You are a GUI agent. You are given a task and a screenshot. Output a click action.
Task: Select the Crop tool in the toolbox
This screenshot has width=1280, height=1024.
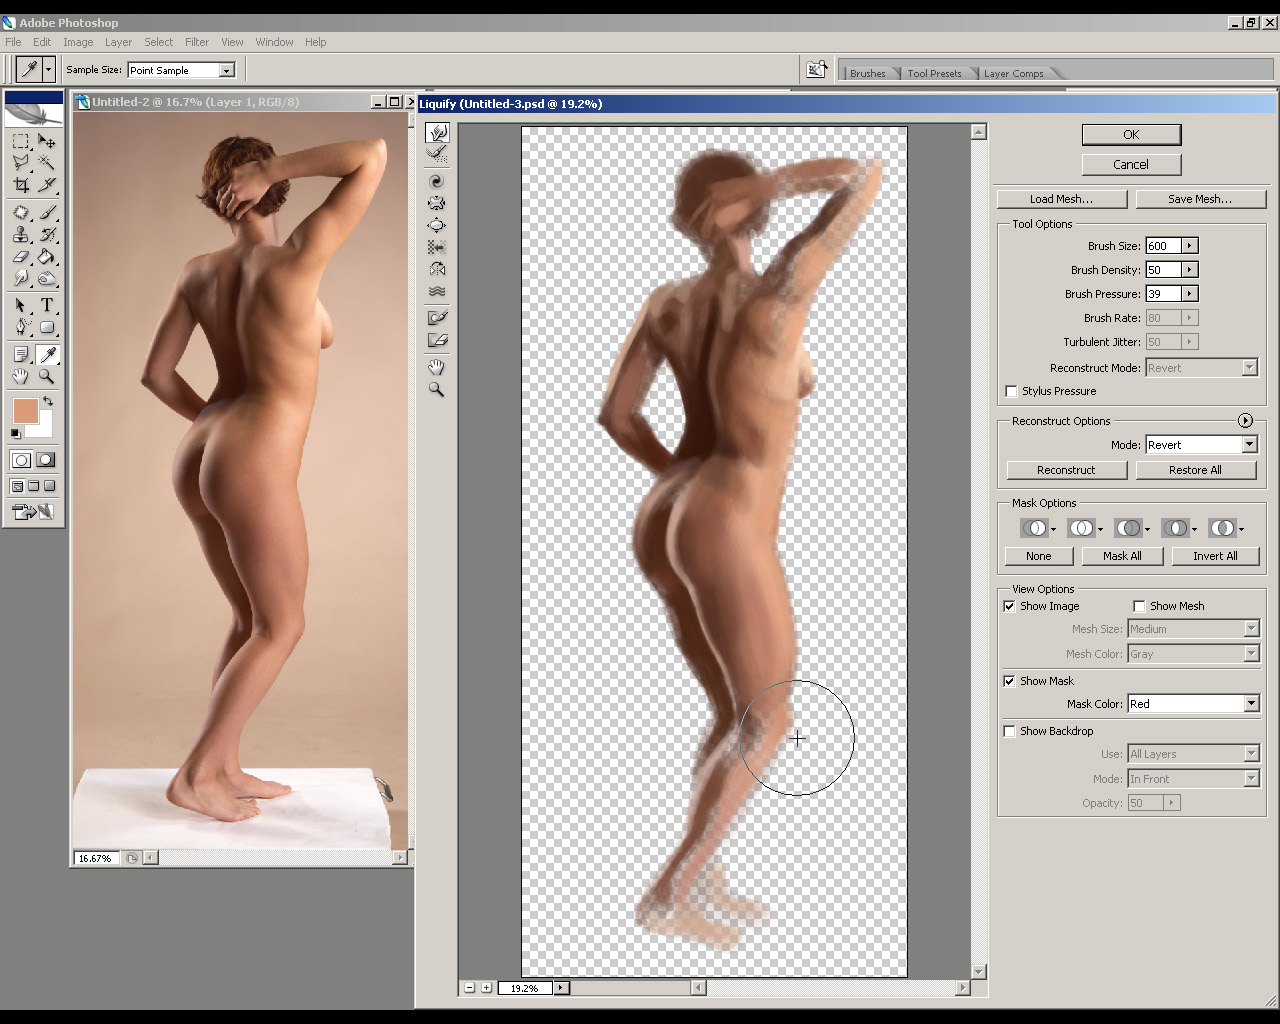click(21, 185)
